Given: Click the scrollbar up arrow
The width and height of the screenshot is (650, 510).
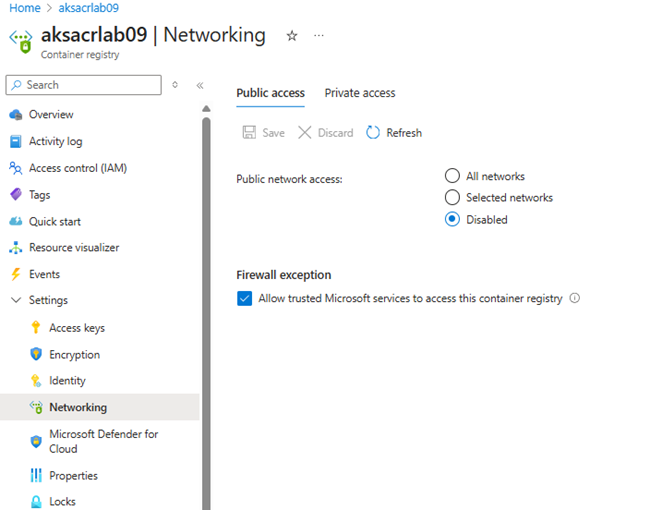Looking at the screenshot, I should coord(206,109).
